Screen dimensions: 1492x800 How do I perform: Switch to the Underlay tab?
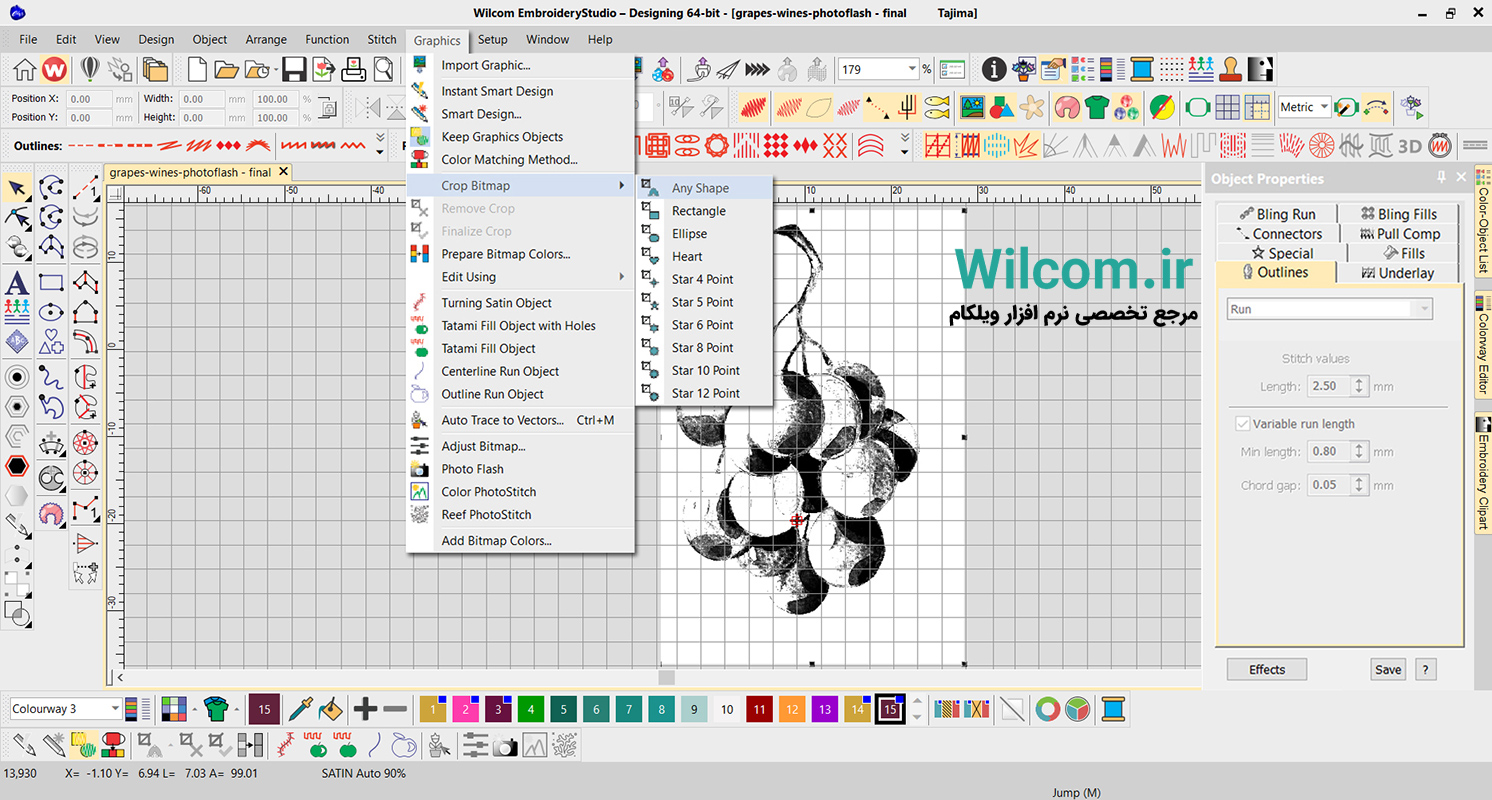pos(1398,273)
